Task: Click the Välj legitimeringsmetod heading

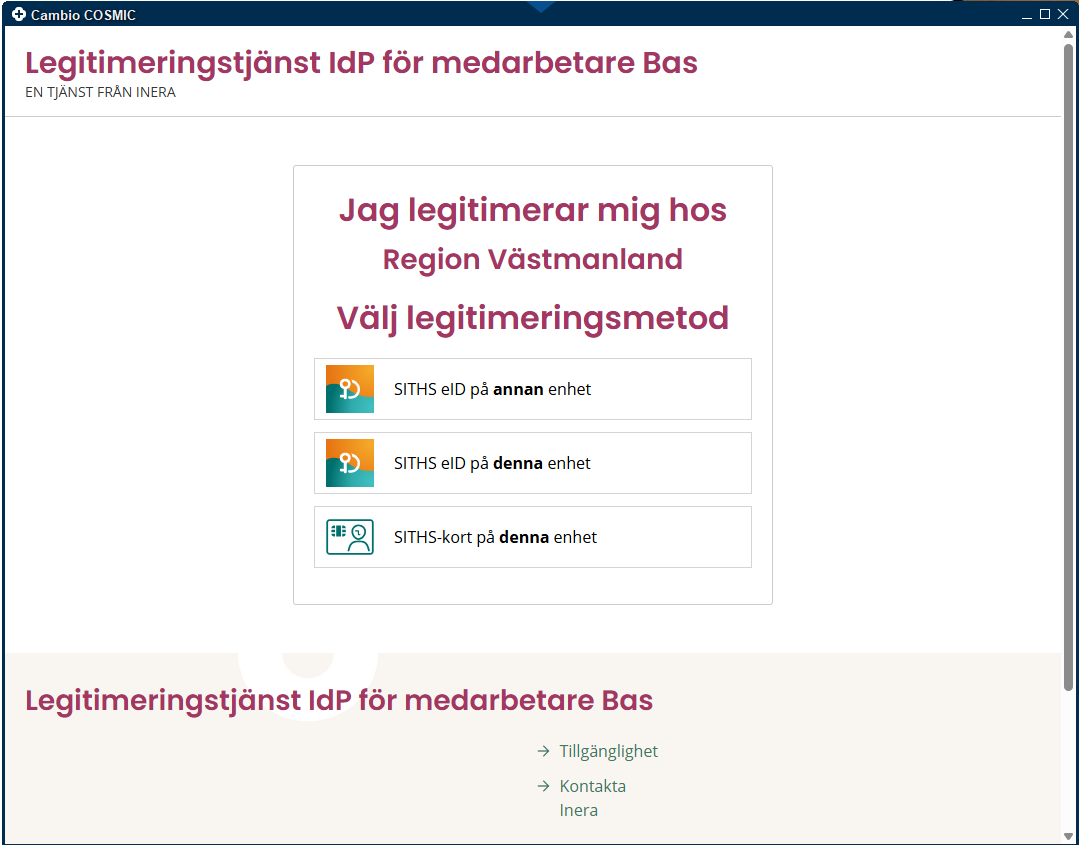Action: click(532, 318)
